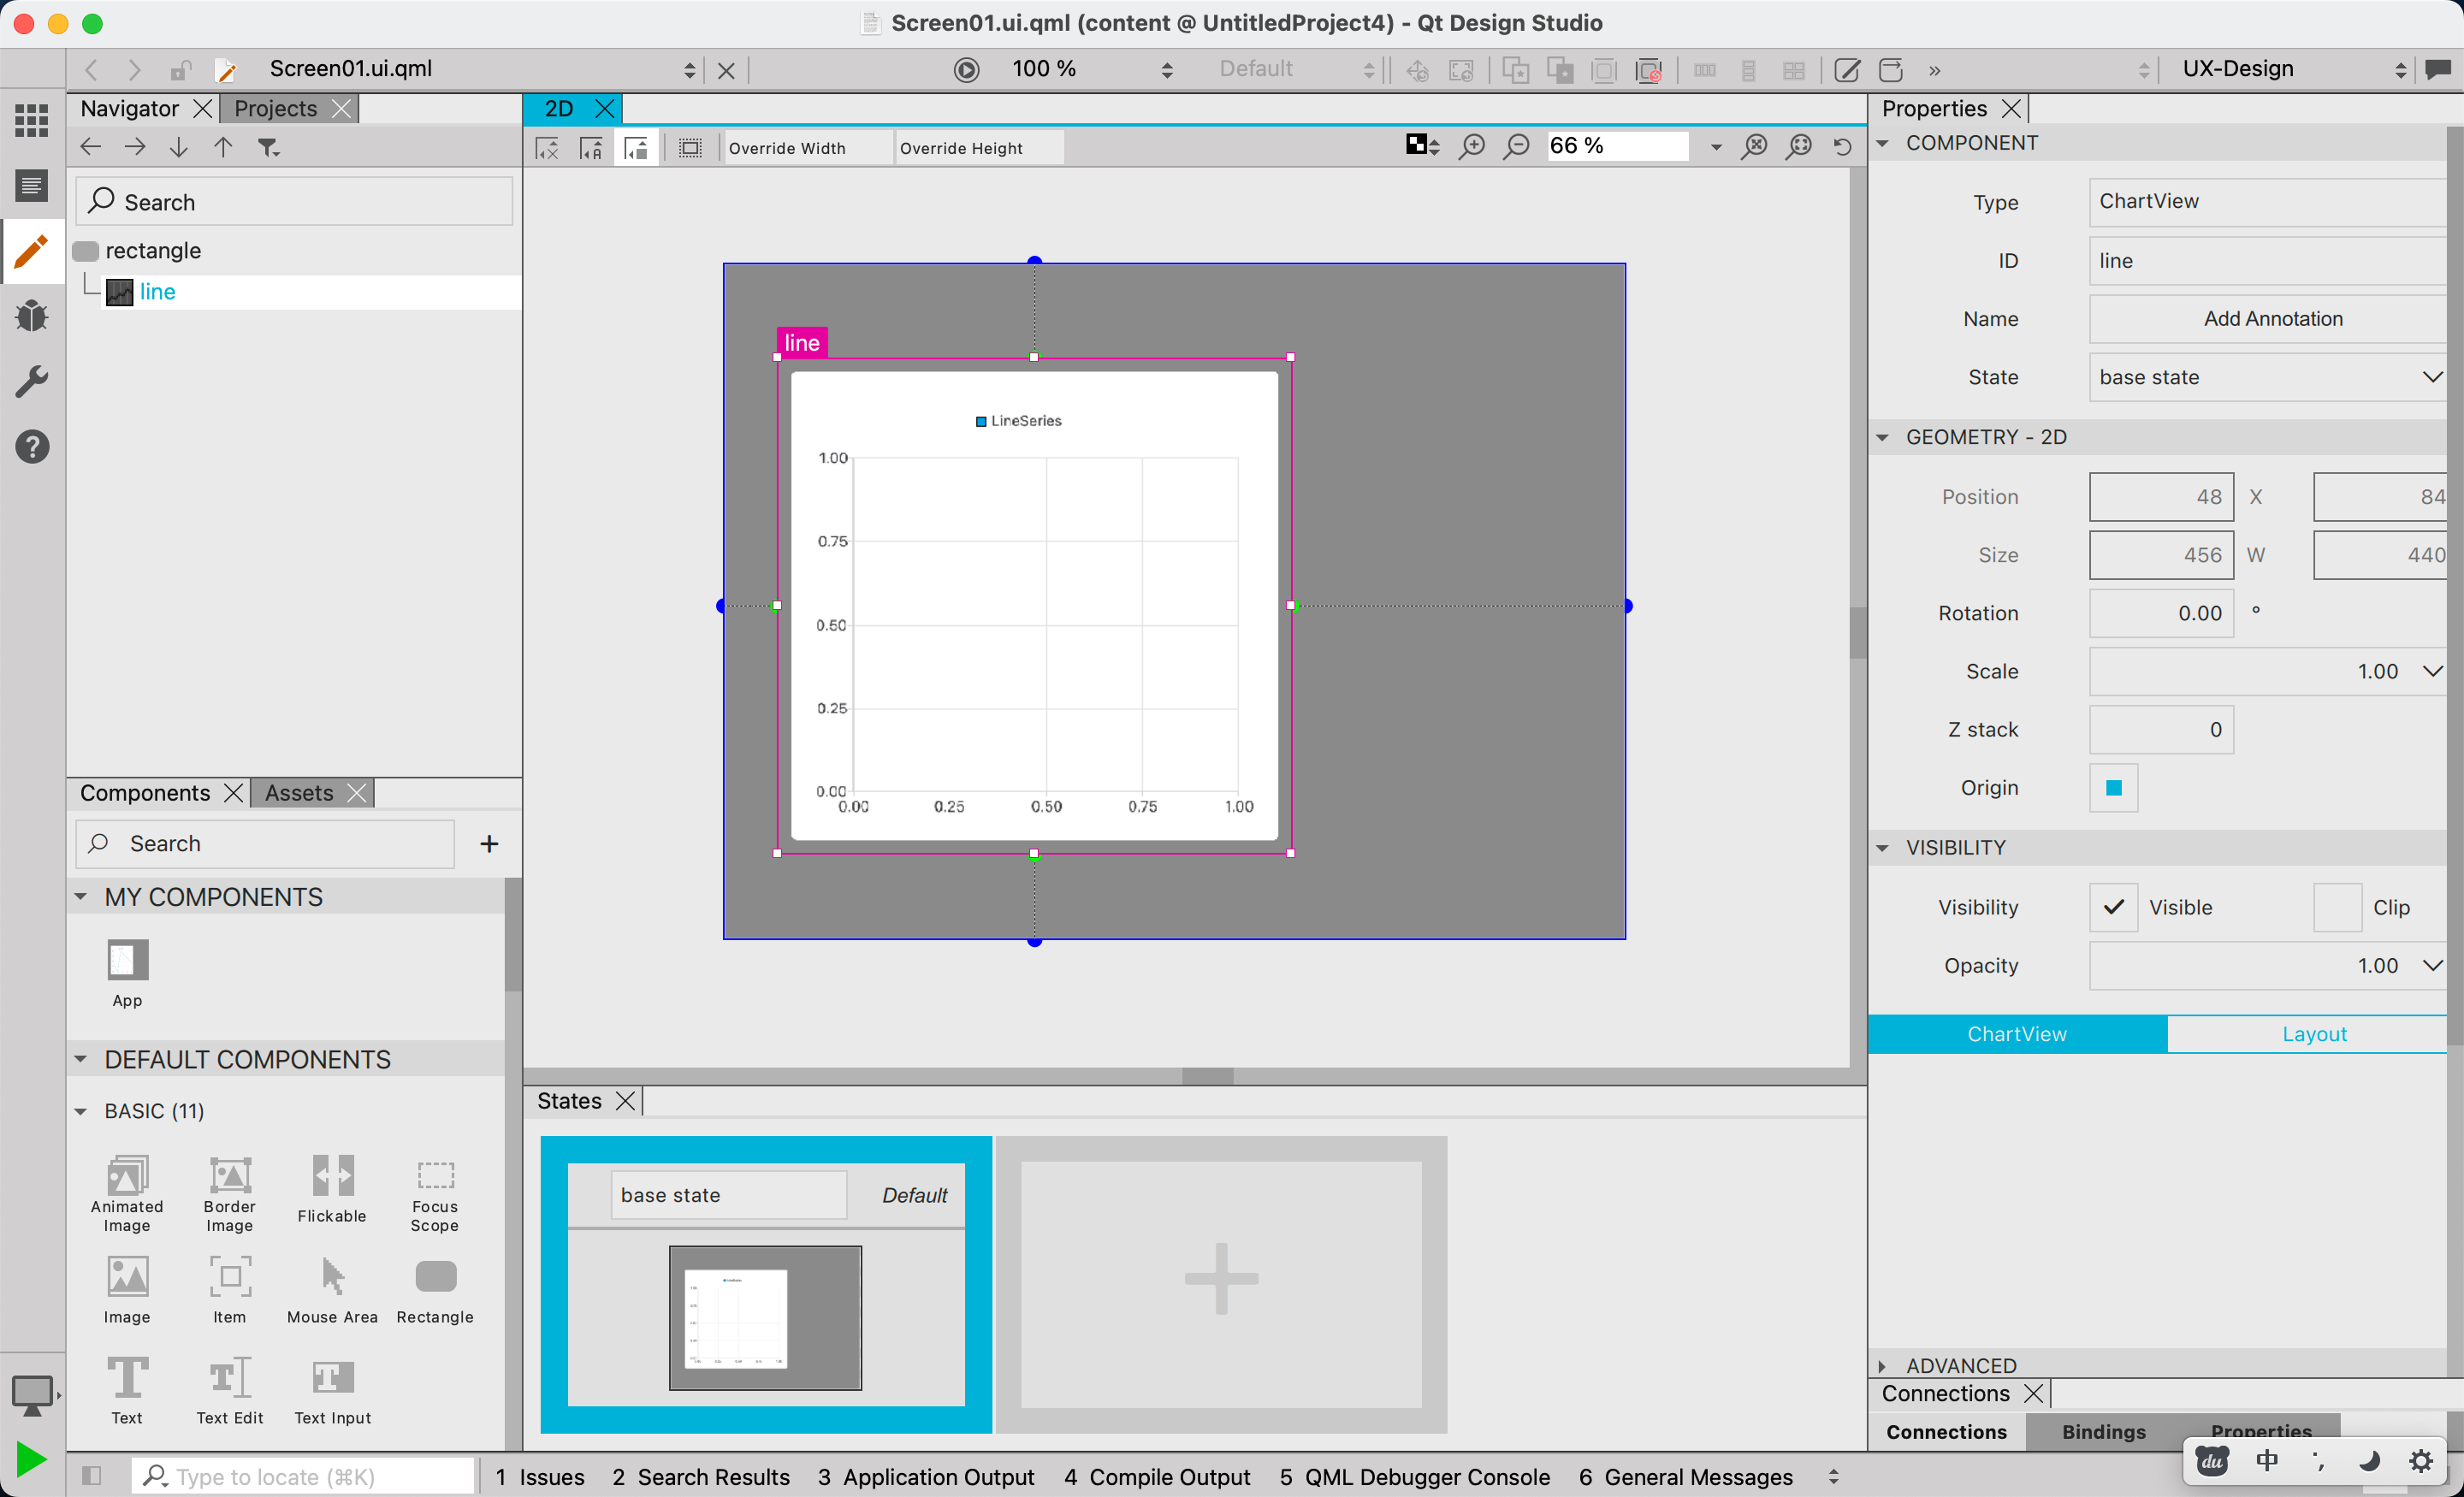Viewport: 2464px width, 1497px height.
Task: Open the Debug mode bug icon
Action: click(32, 316)
